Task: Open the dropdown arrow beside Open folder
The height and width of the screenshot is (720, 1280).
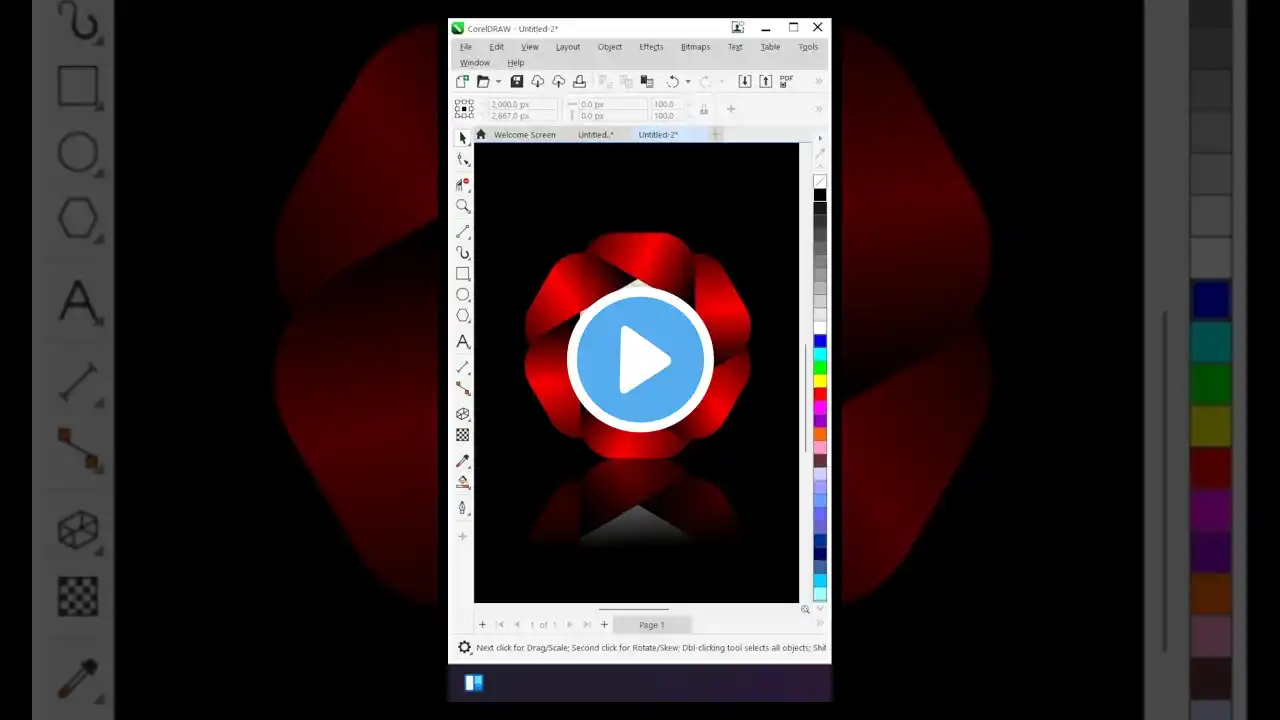Action: tap(498, 82)
